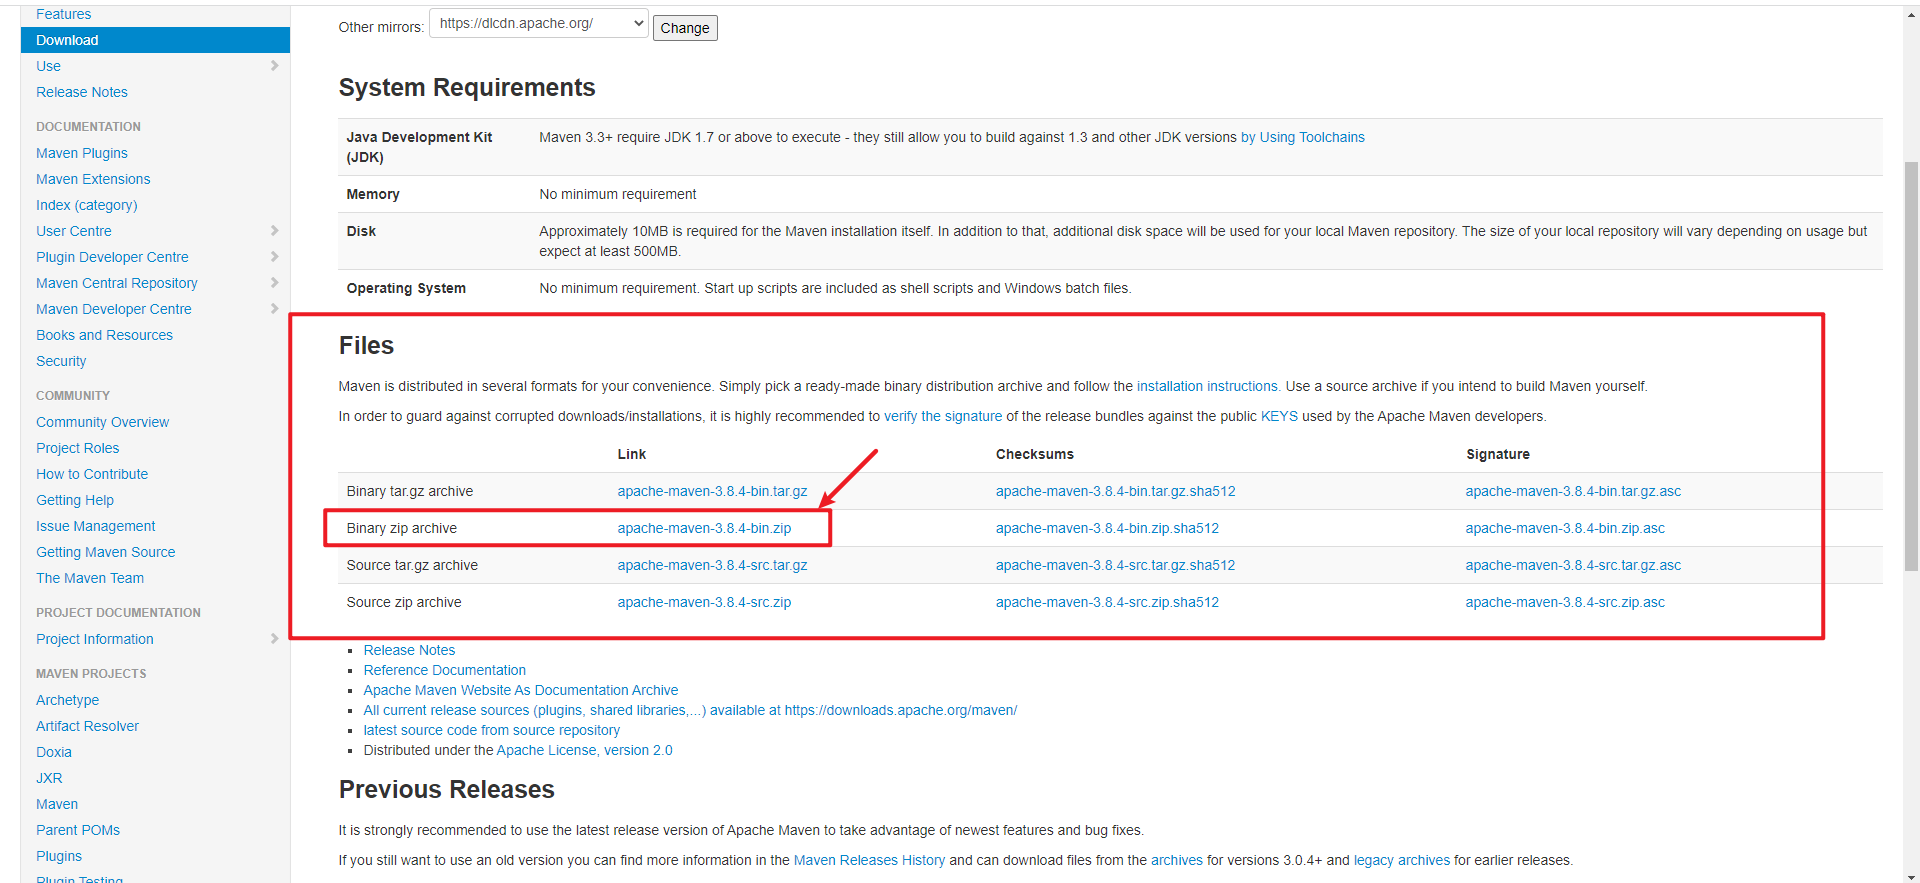This screenshot has width=1920, height=883.
Task: Open Parent POMs project link
Action: click(x=78, y=830)
